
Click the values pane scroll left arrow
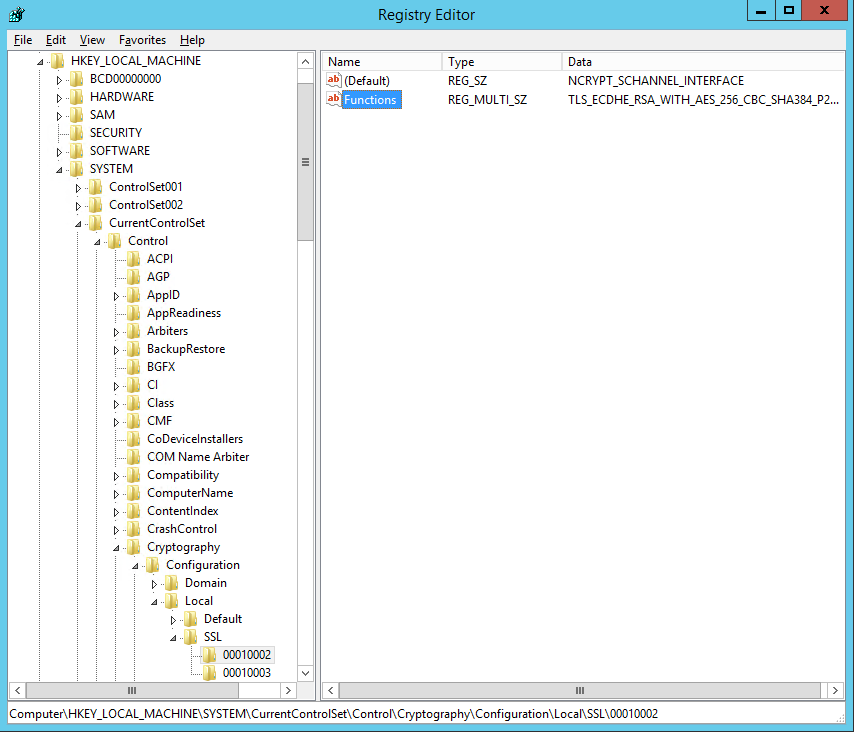pos(331,691)
